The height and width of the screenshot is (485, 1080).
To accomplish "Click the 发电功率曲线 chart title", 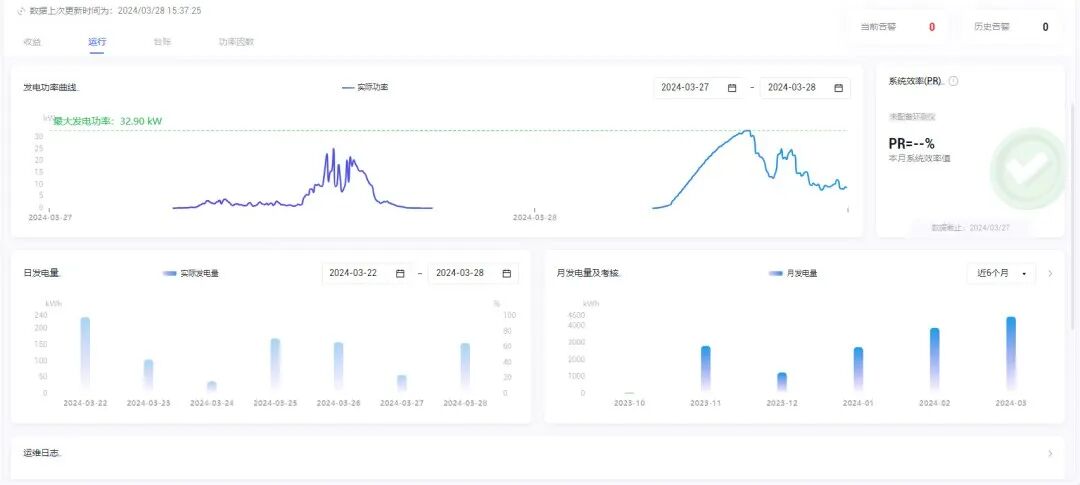I will point(52,87).
